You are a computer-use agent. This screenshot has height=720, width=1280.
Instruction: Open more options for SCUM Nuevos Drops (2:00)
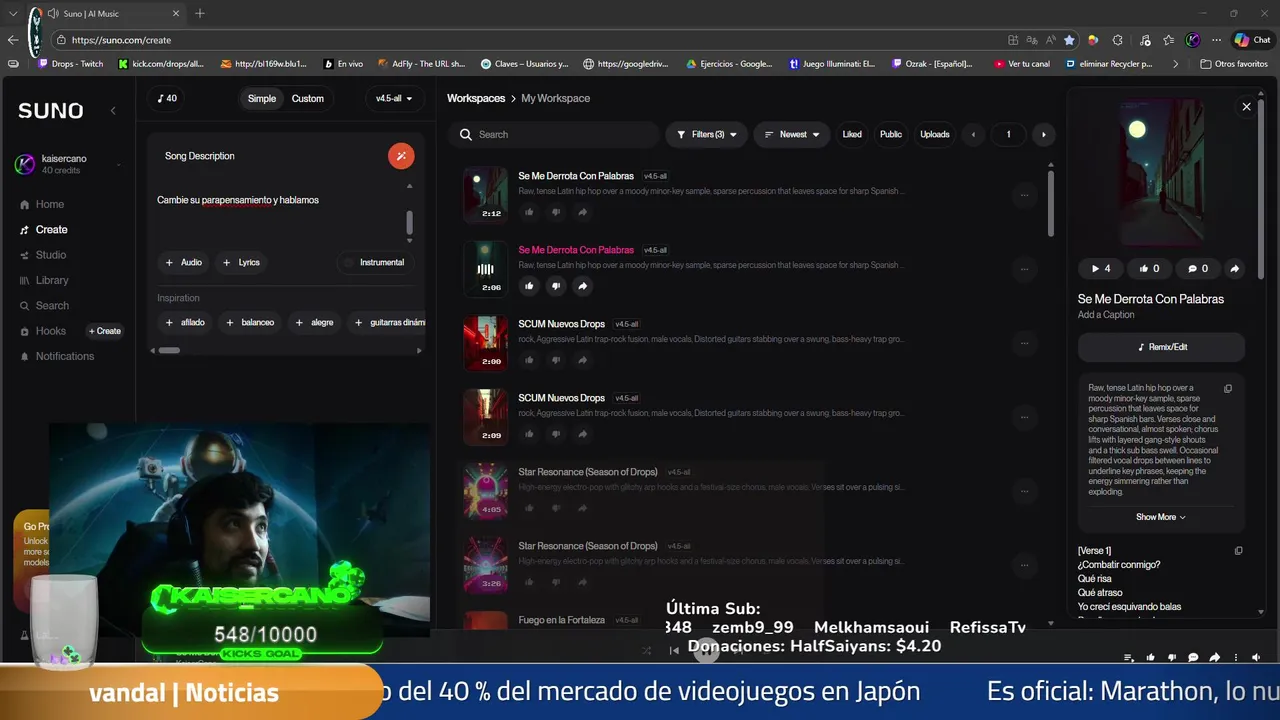click(1024, 343)
